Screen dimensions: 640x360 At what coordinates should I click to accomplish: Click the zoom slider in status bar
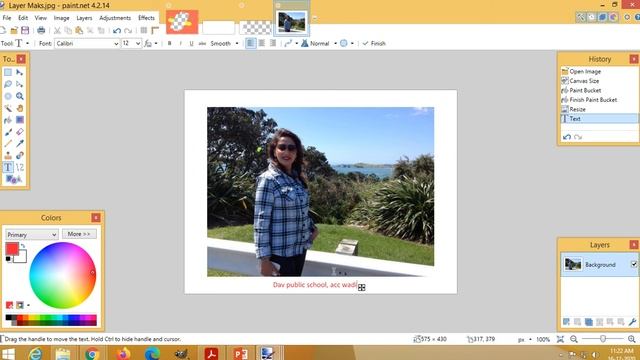[603, 339]
